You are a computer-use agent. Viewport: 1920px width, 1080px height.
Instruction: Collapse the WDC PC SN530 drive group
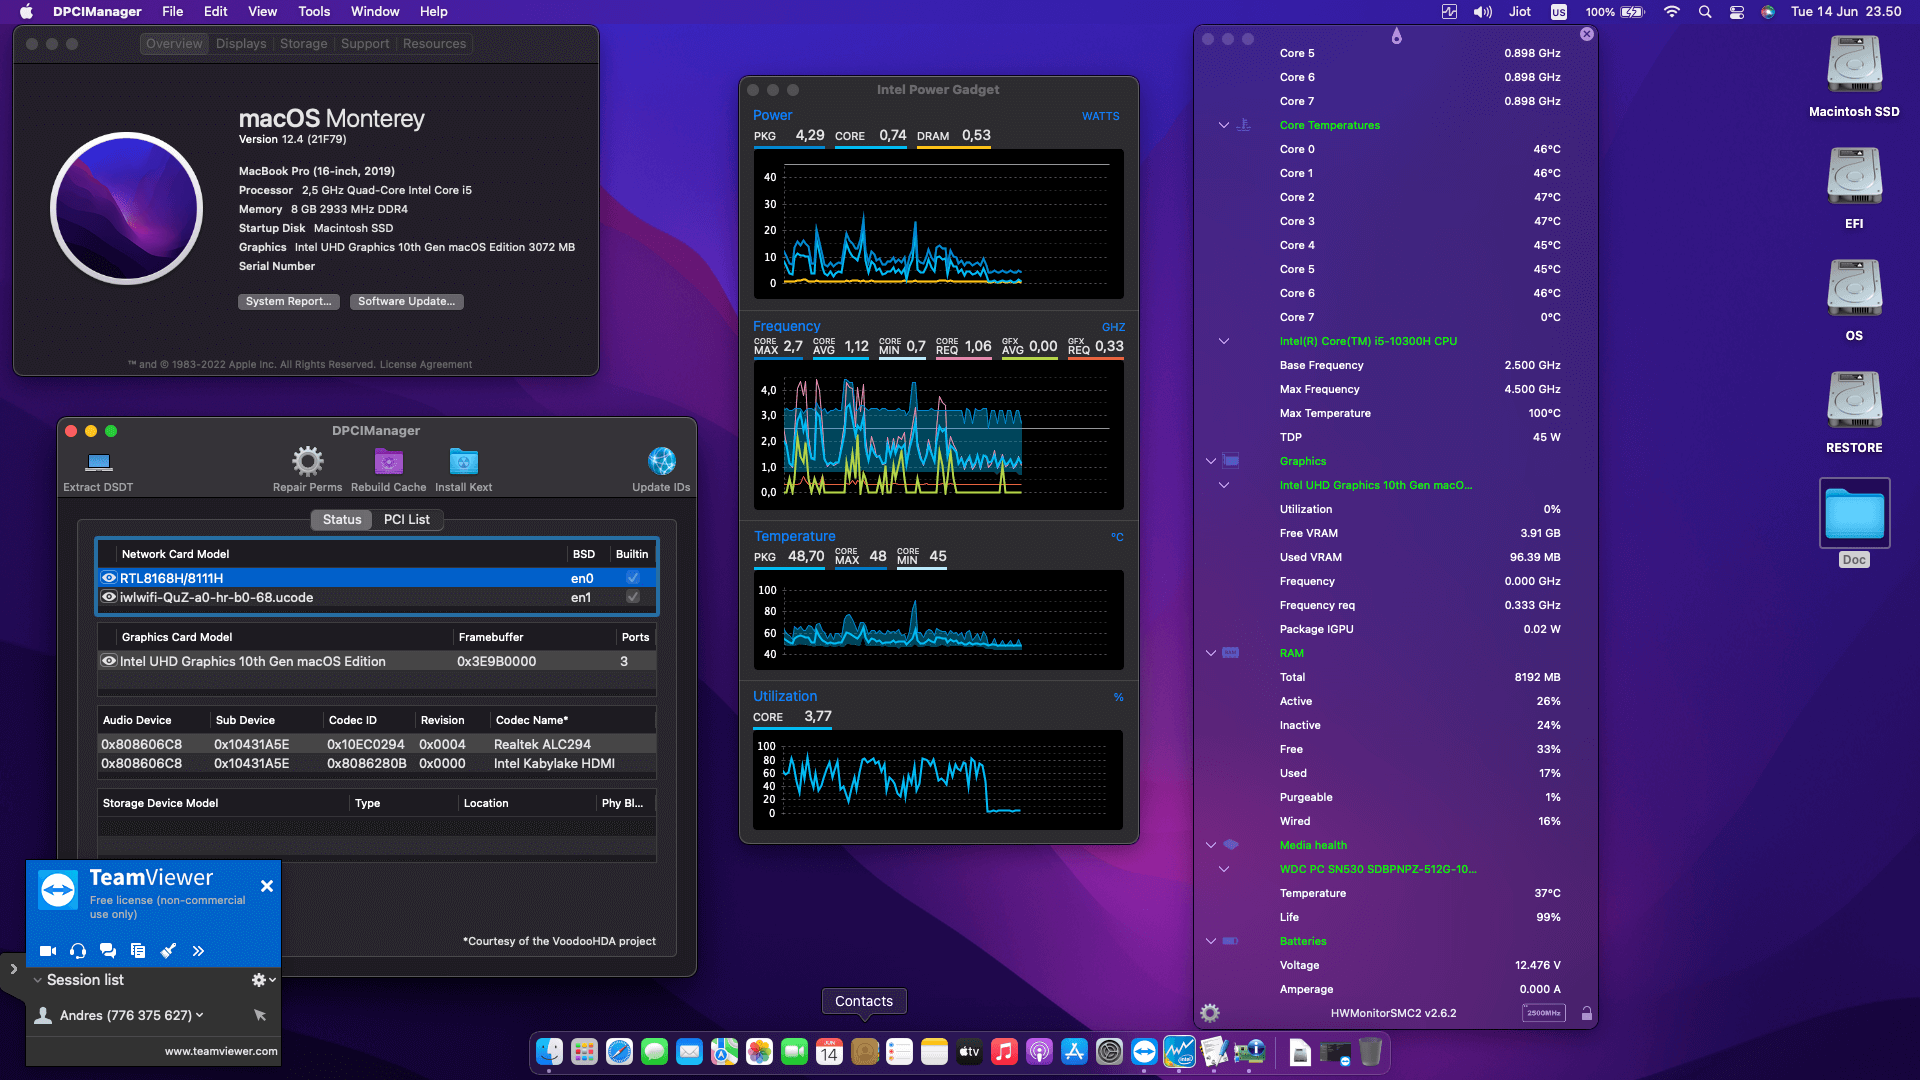point(1223,869)
